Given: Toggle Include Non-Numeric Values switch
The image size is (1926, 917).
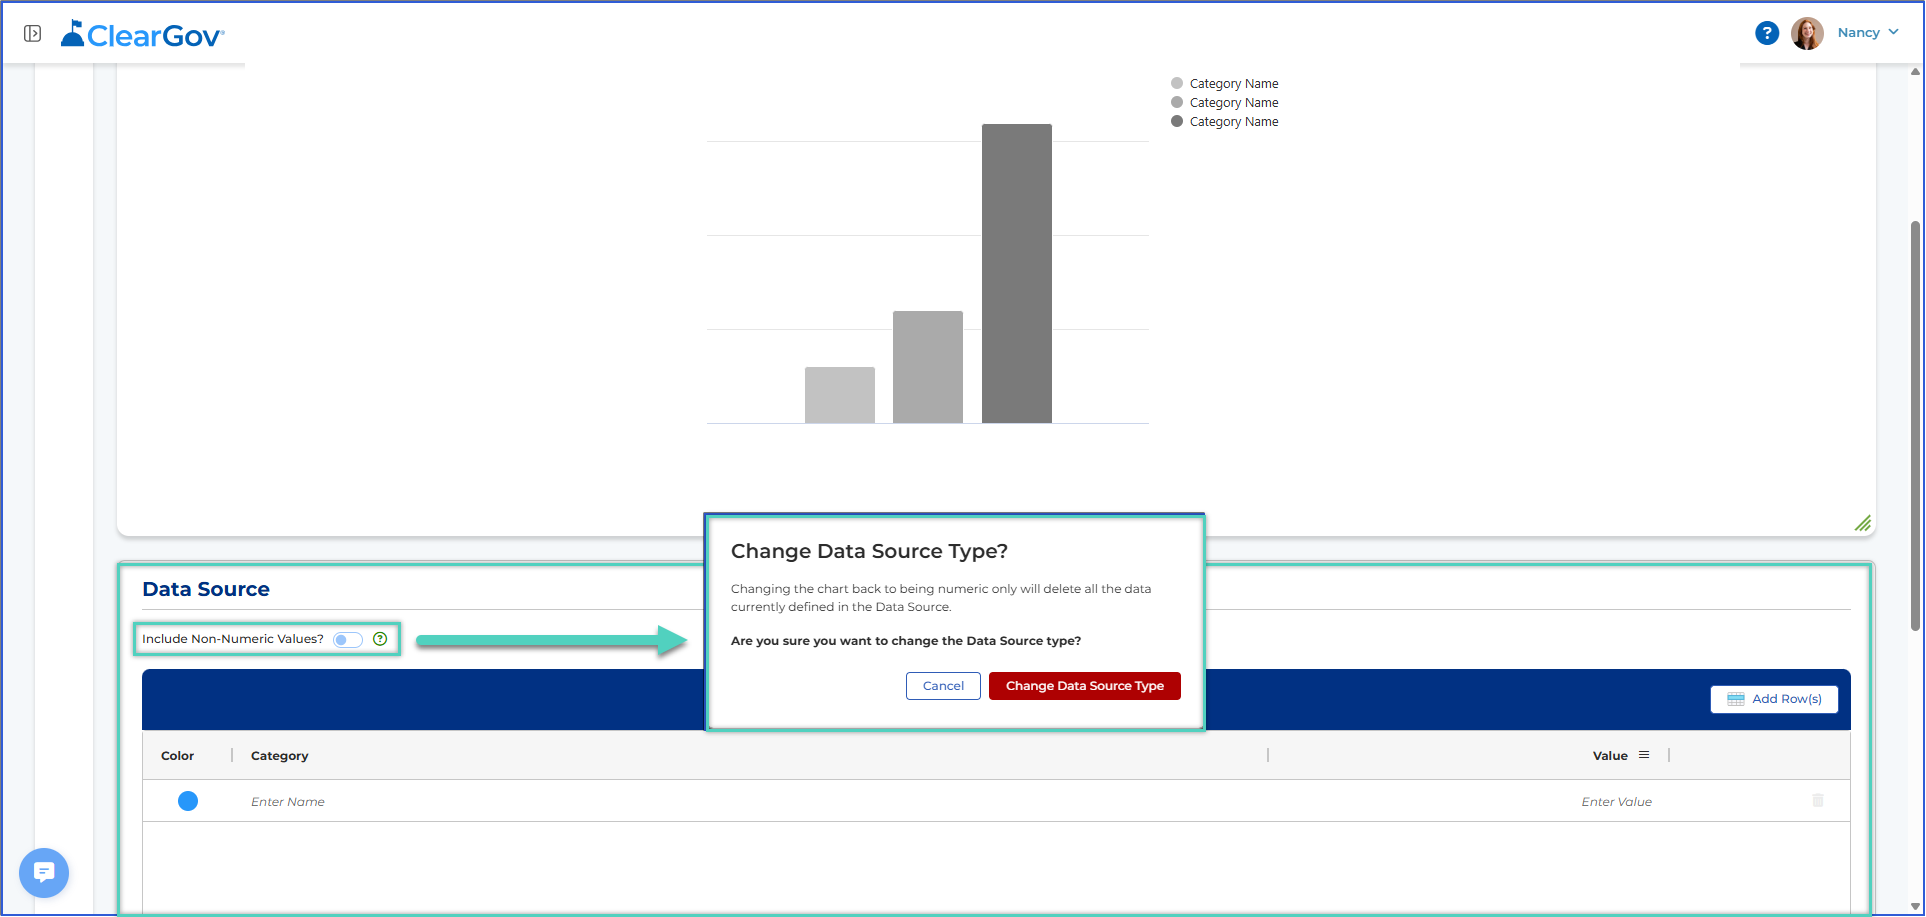Looking at the screenshot, I should click(348, 640).
